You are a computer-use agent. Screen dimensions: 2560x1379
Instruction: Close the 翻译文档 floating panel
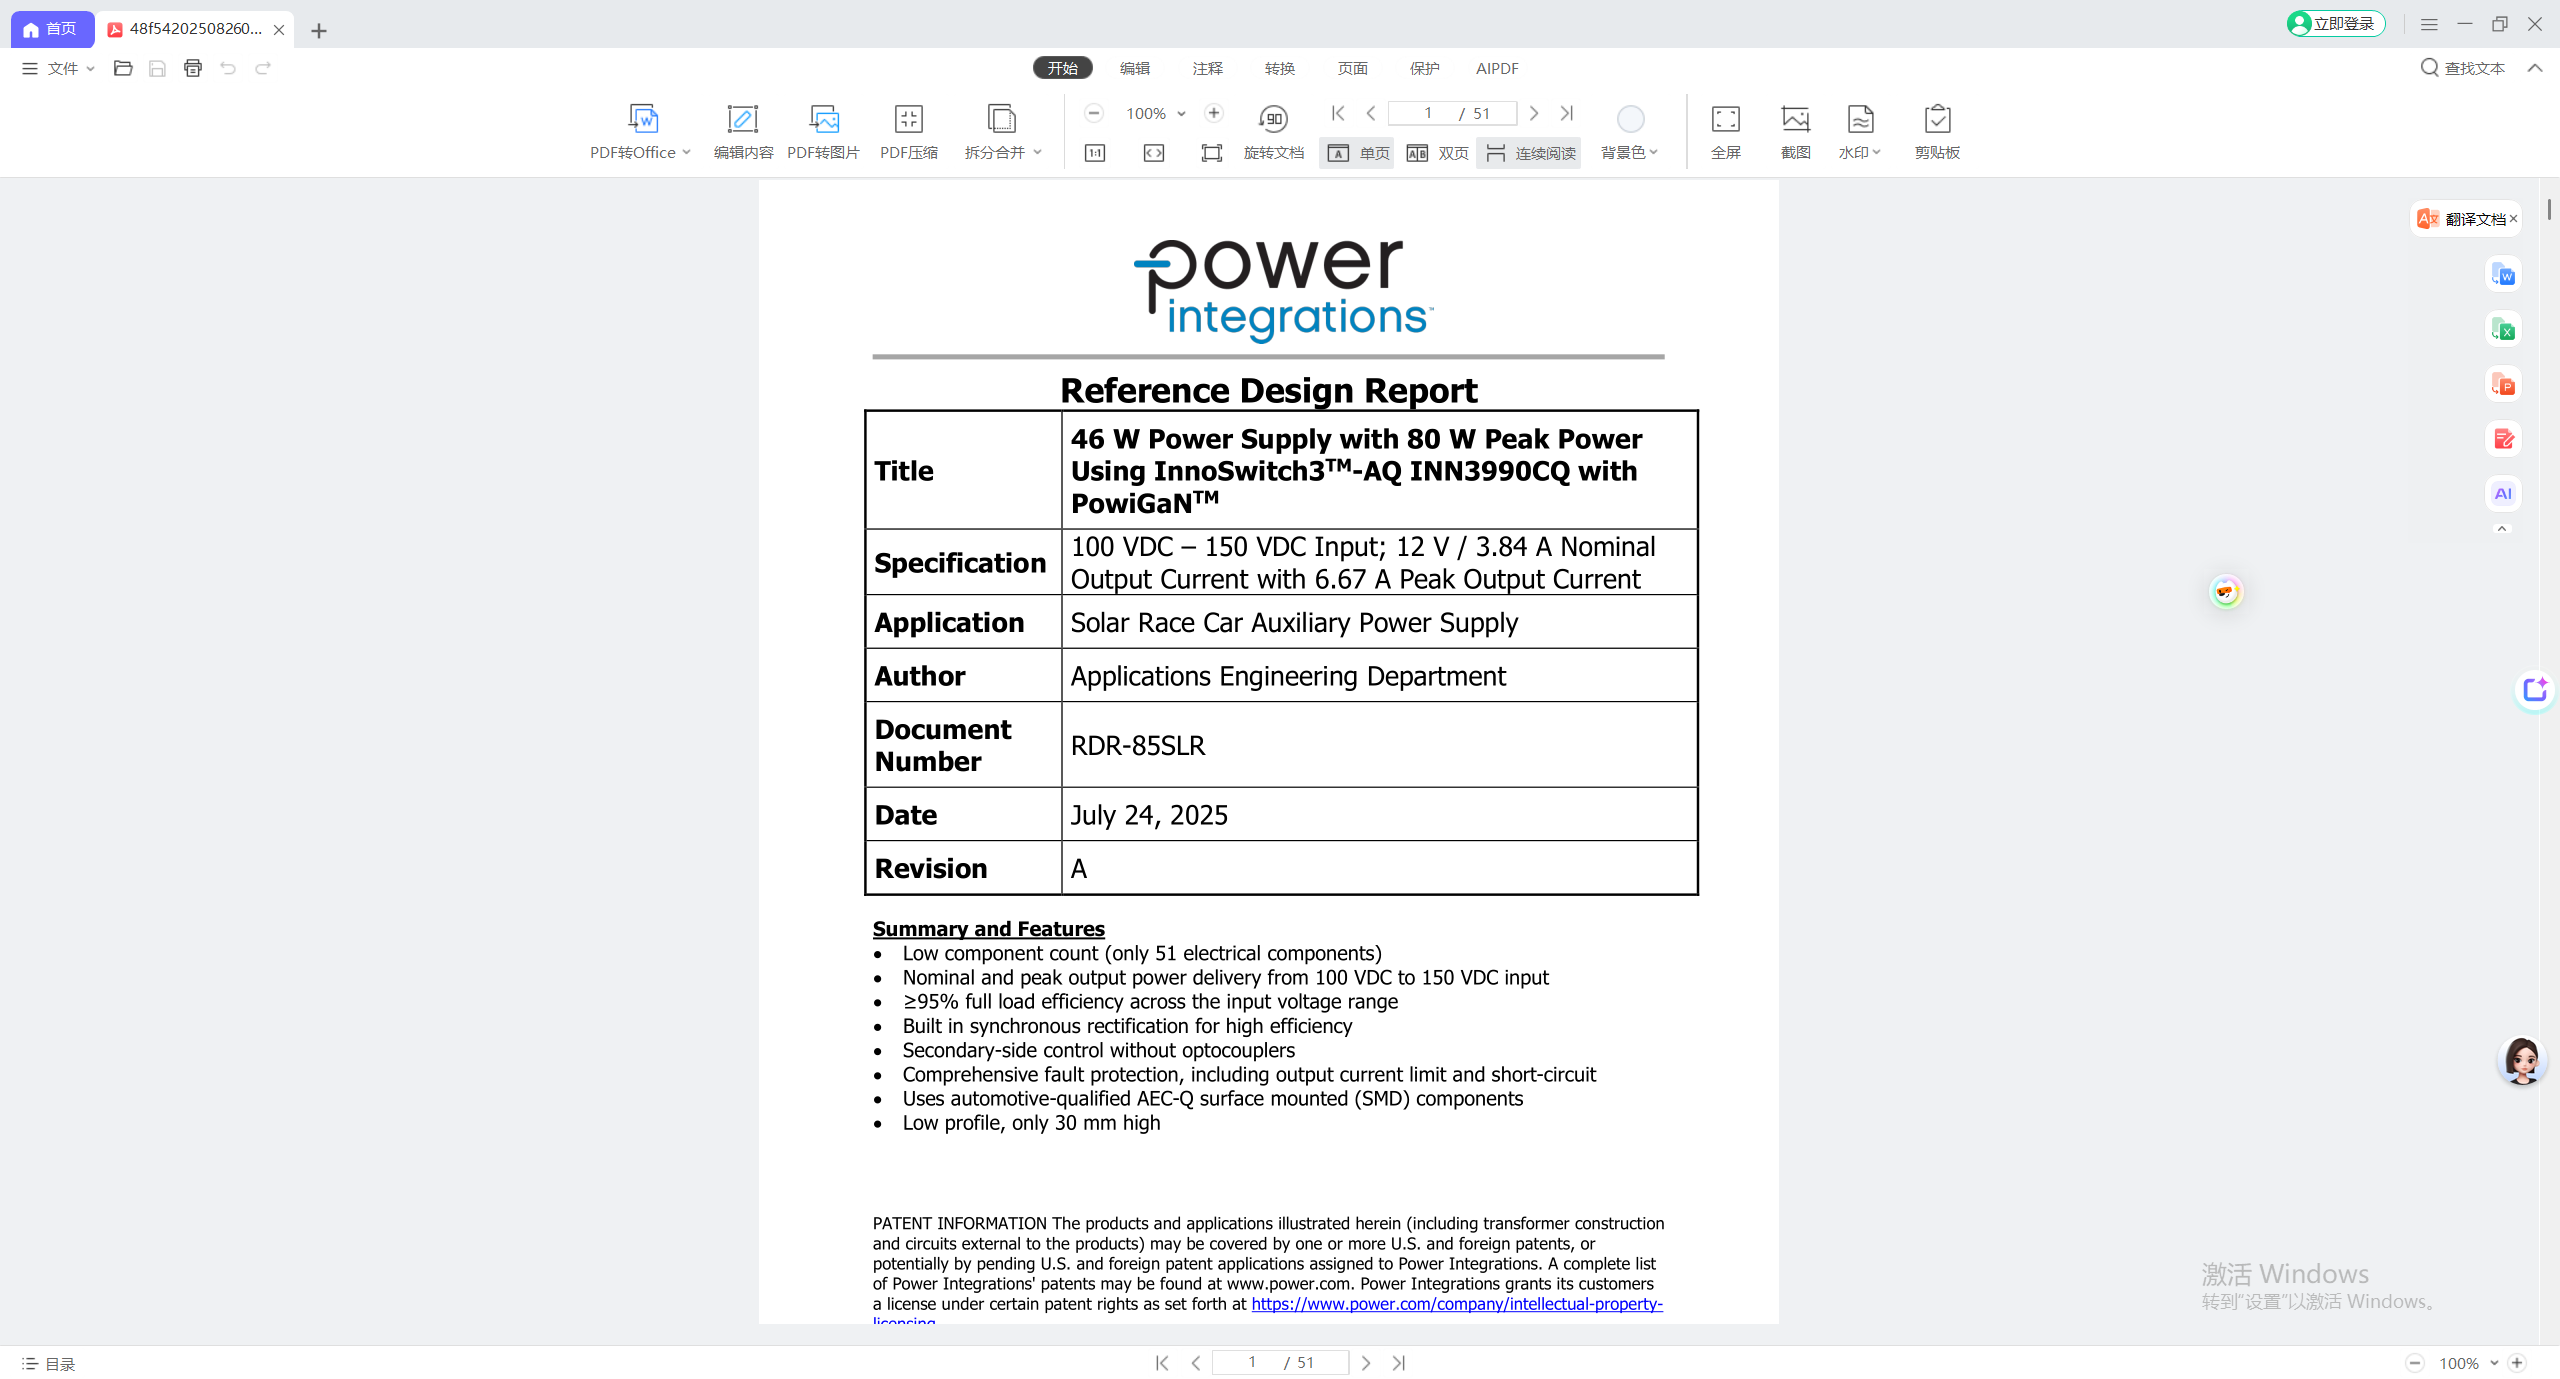click(x=2513, y=218)
